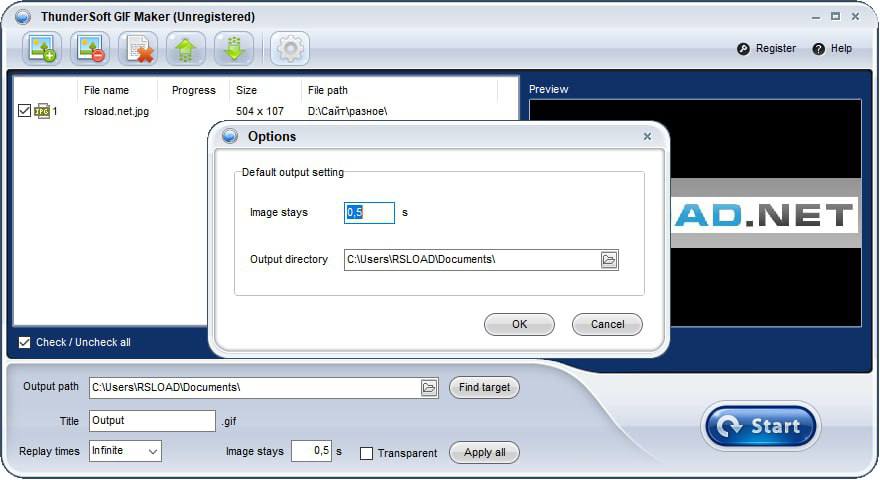Click the Image stays field in Options
The image size is (880, 480).
point(369,212)
